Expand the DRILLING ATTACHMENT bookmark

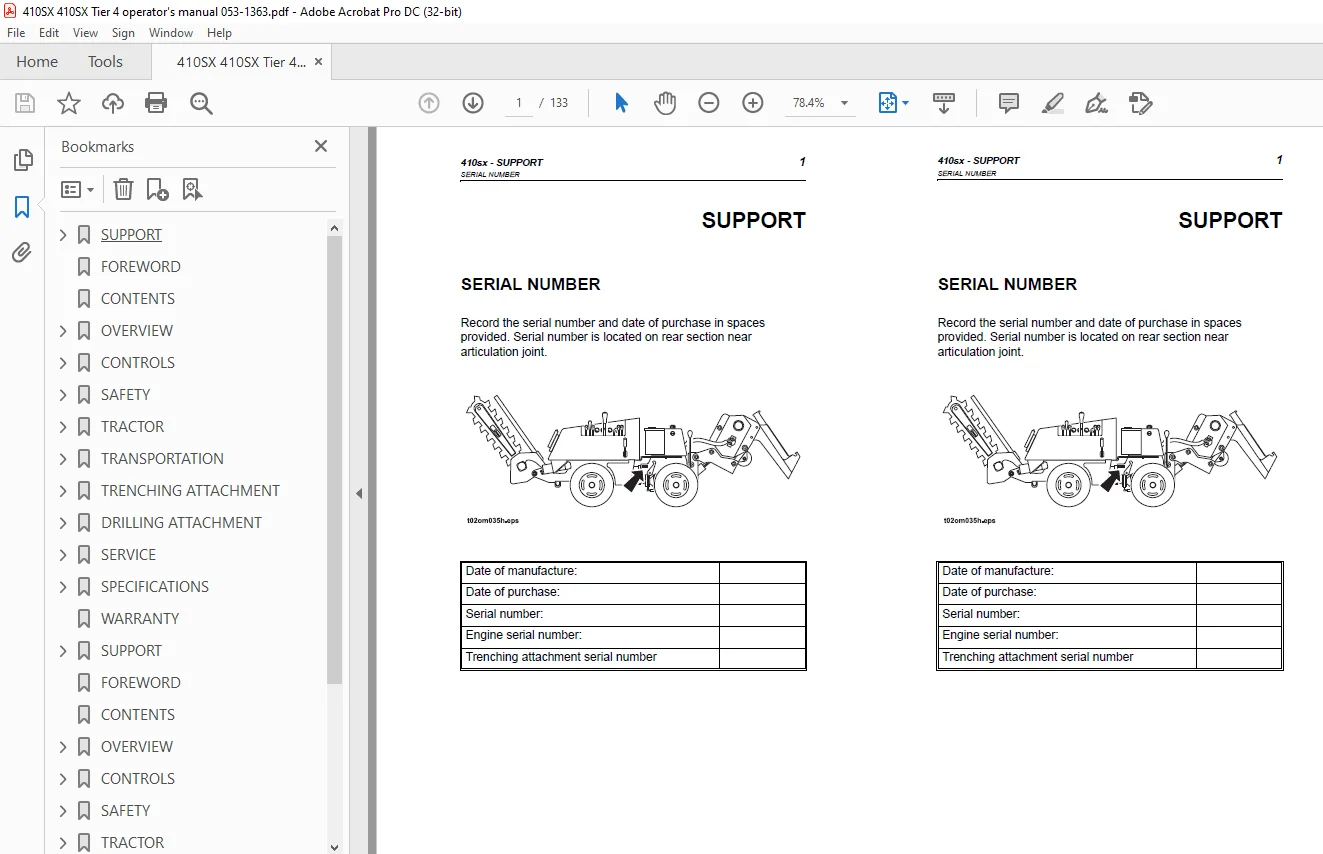(63, 523)
